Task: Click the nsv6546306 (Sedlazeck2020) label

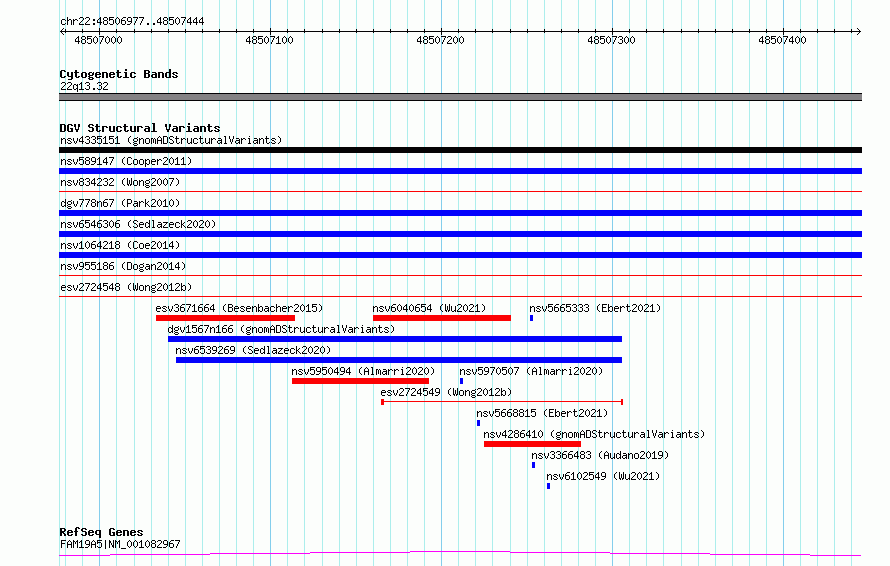Action: click(x=138, y=224)
